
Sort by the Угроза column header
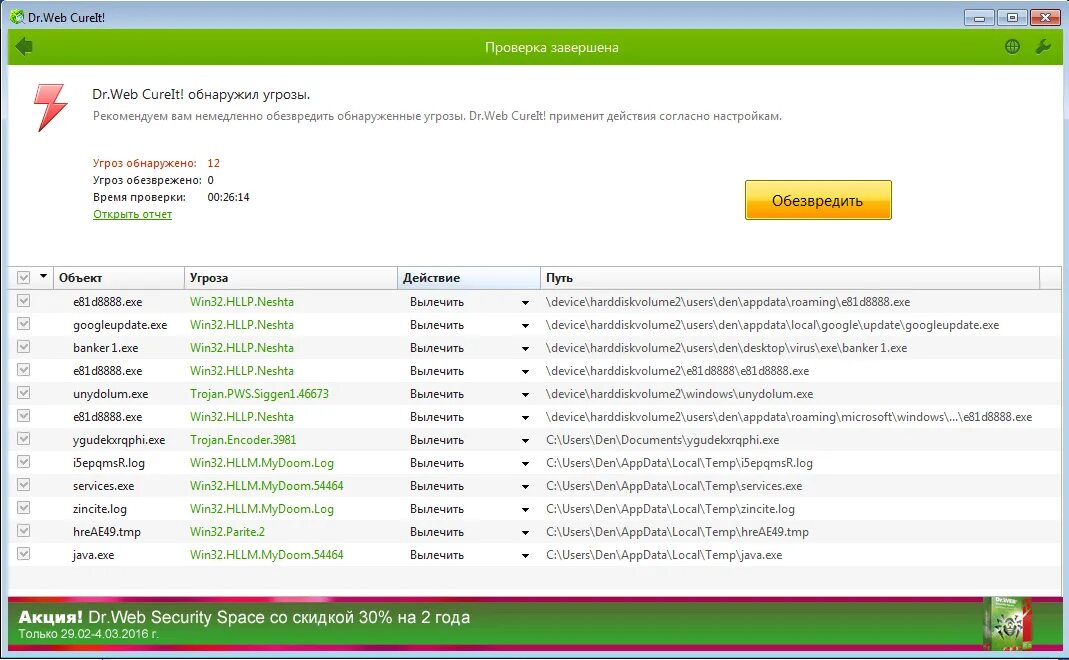pyautogui.click(x=290, y=278)
